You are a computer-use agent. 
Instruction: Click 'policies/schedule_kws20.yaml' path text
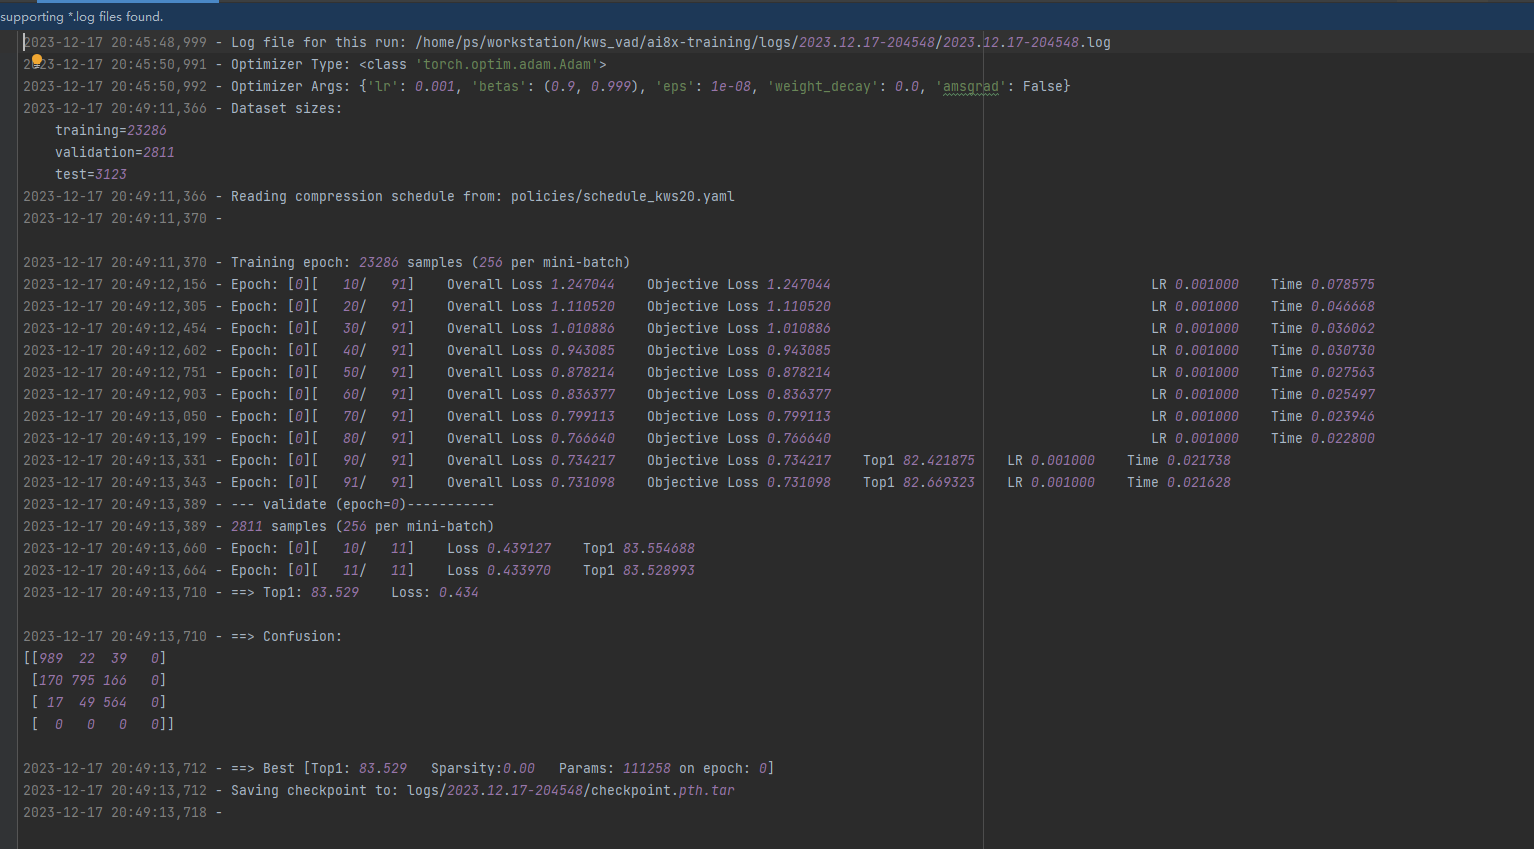coord(622,196)
